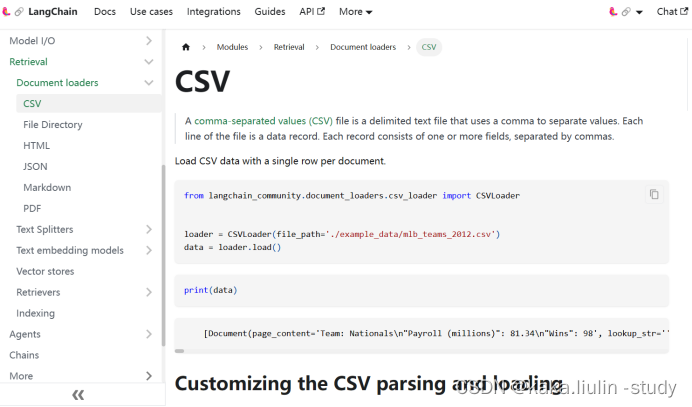Screen dimensions: 692x407
Task: Expand the Agents chevron
Action: point(149,334)
